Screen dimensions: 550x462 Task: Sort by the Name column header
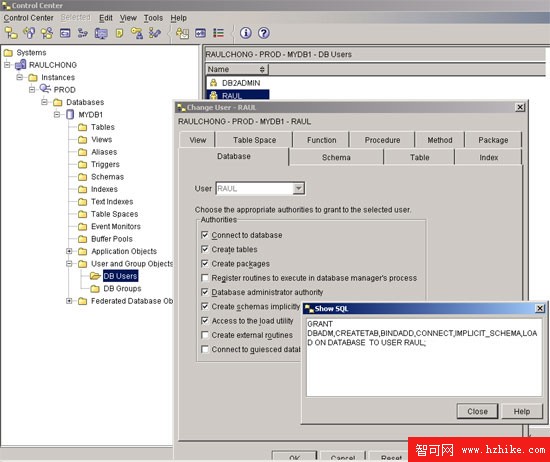(237, 69)
